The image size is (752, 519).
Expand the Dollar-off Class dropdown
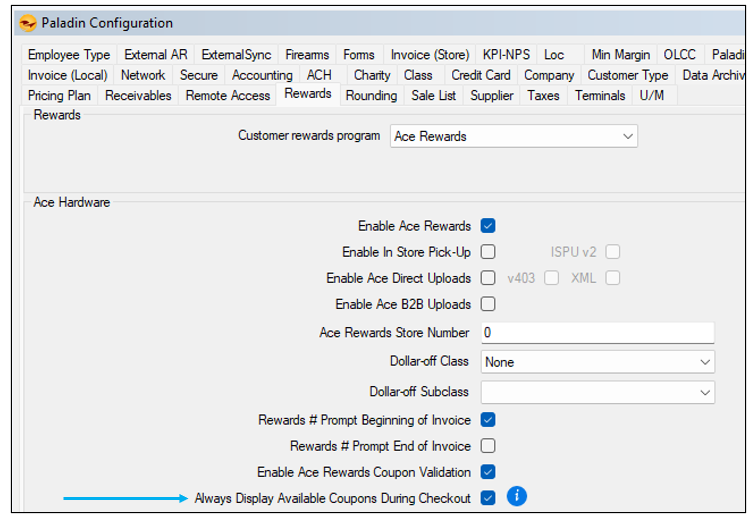[597, 362]
